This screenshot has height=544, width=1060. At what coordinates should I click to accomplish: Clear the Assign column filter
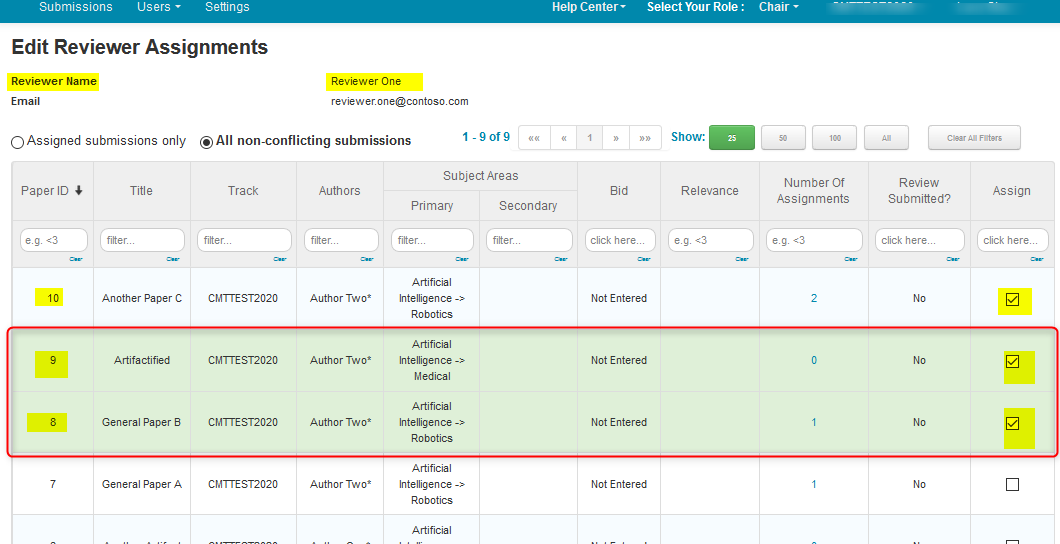1036,259
